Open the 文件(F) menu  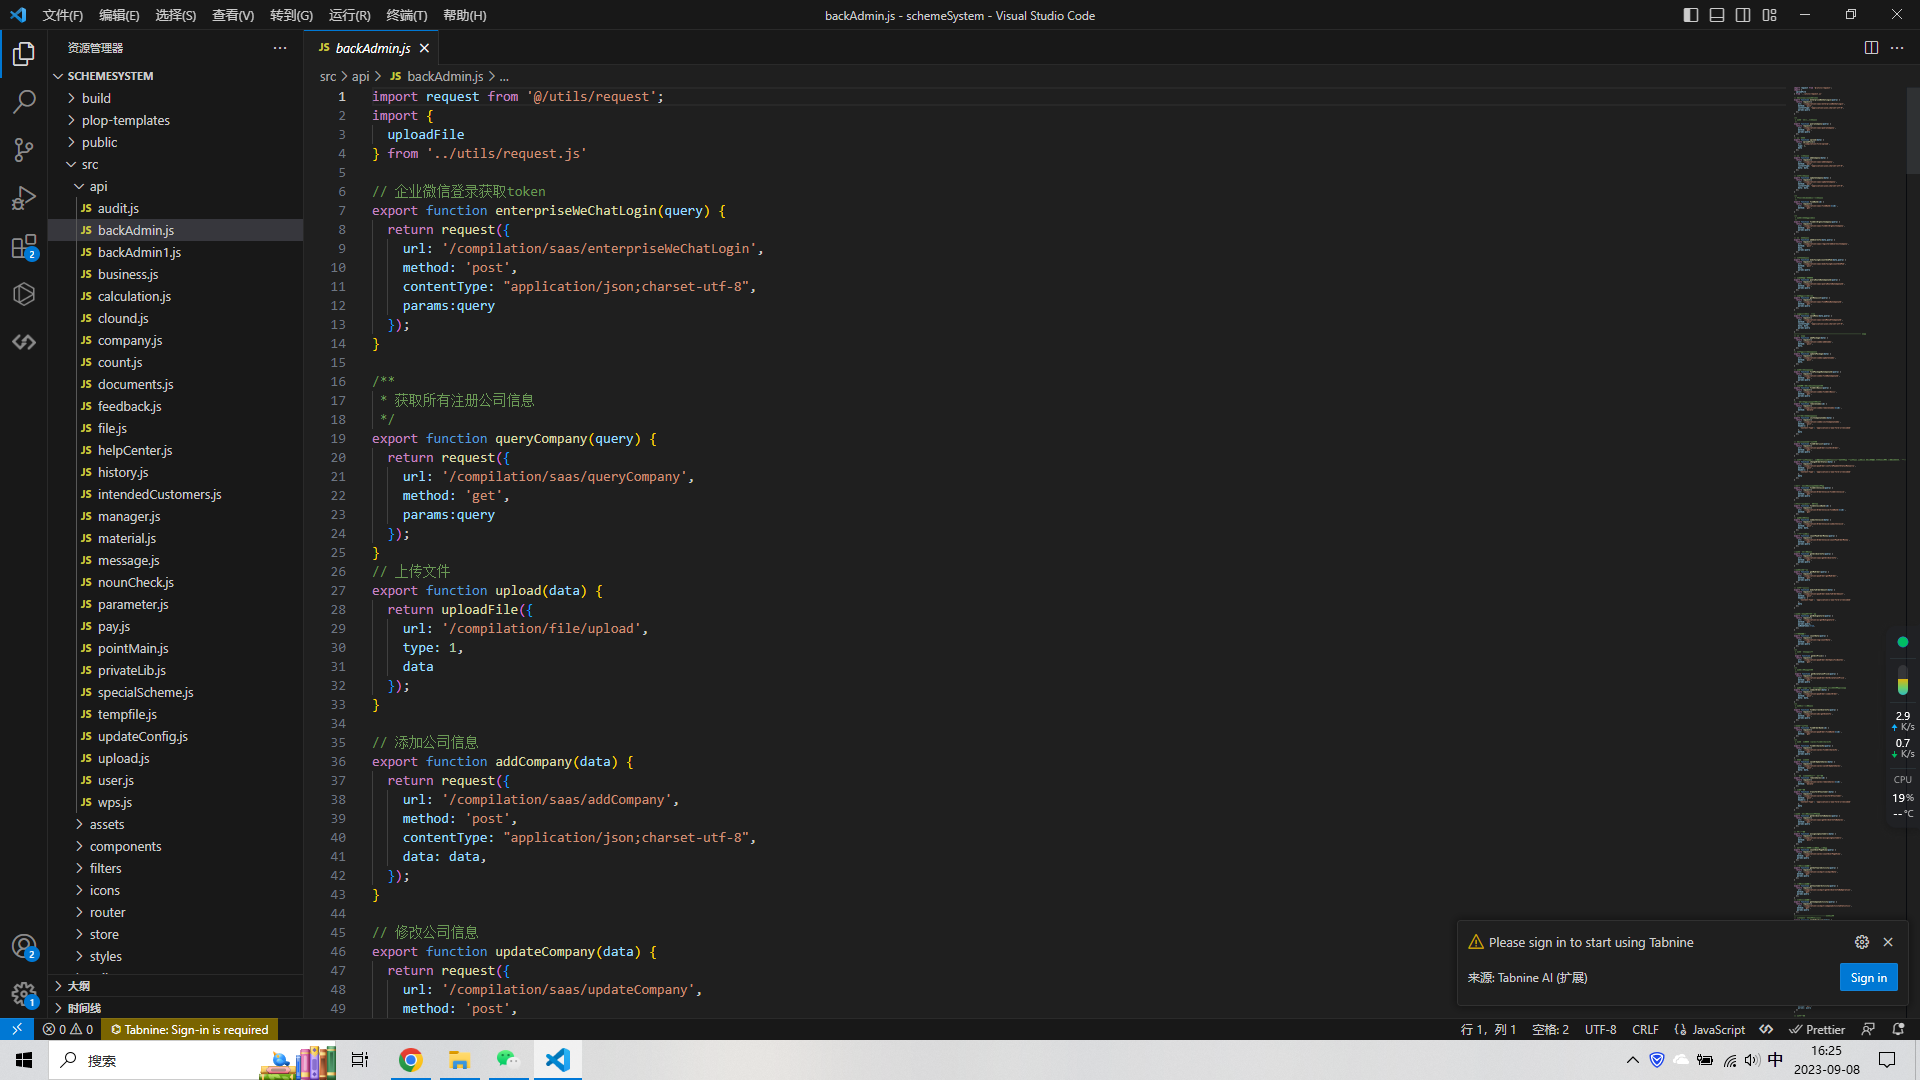pos(63,15)
